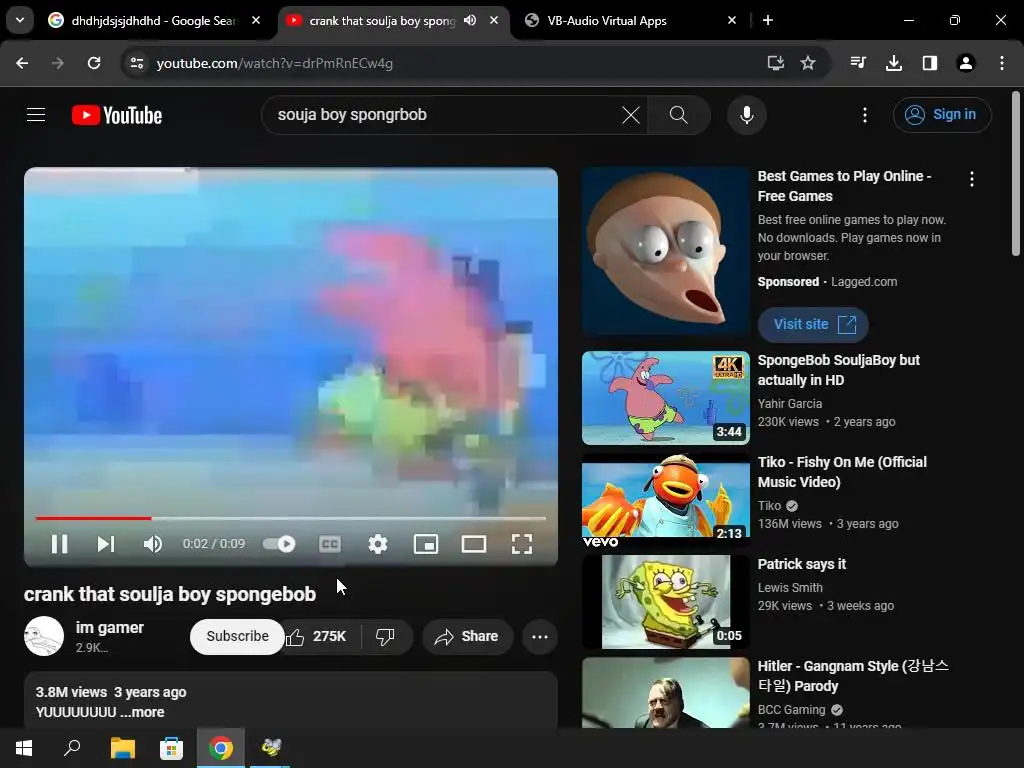Image resolution: width=1024 pixels, height=768 pixels.
Task: Close the VB-Audio Virtual Apps tab
Action: pyautogui.click(x=732, y=20)
